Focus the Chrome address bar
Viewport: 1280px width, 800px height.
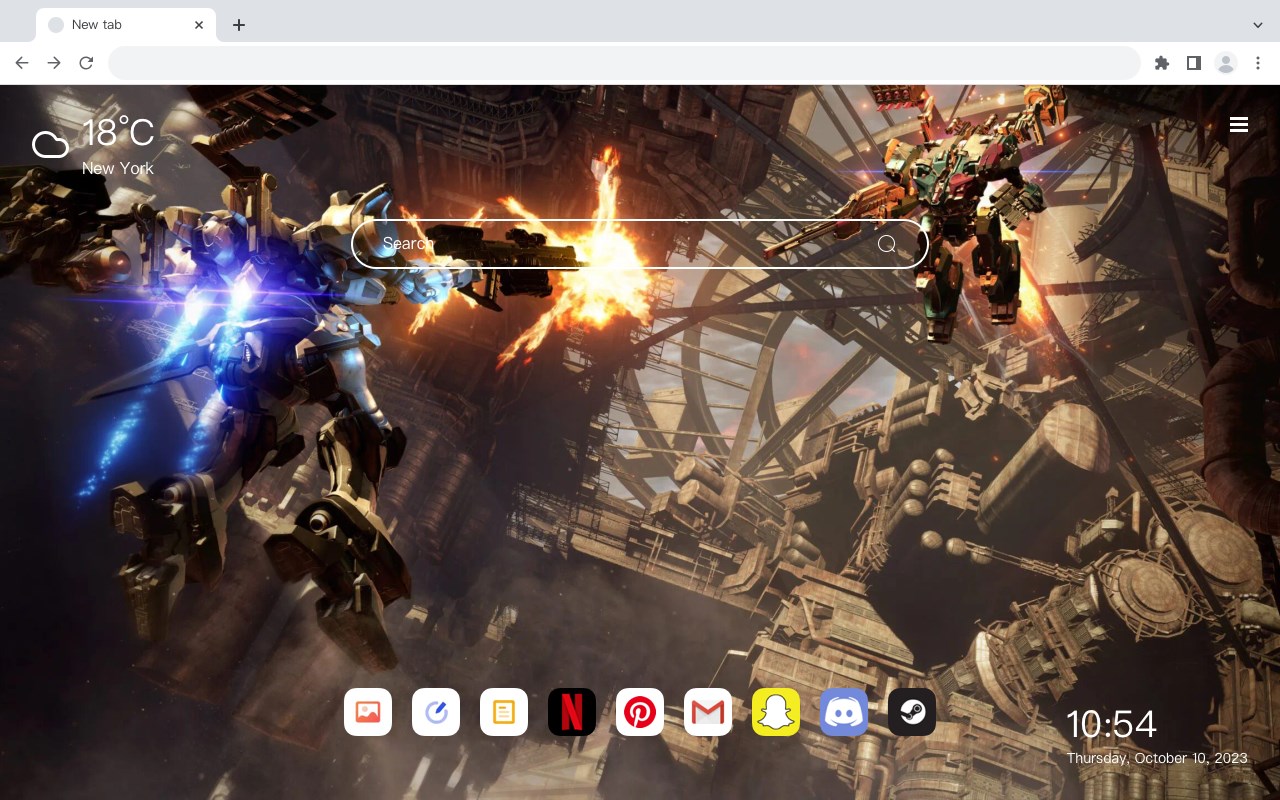[624, 63]
